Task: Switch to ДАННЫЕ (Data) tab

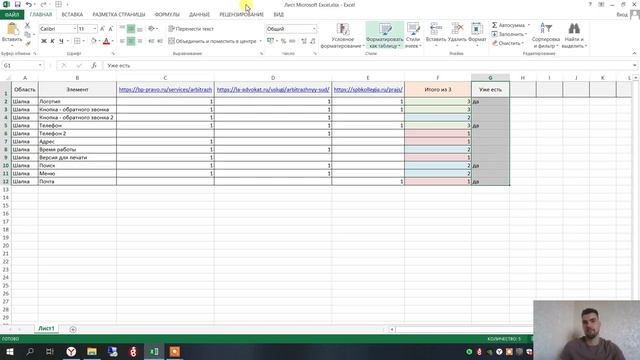Action: pos(200,15)
